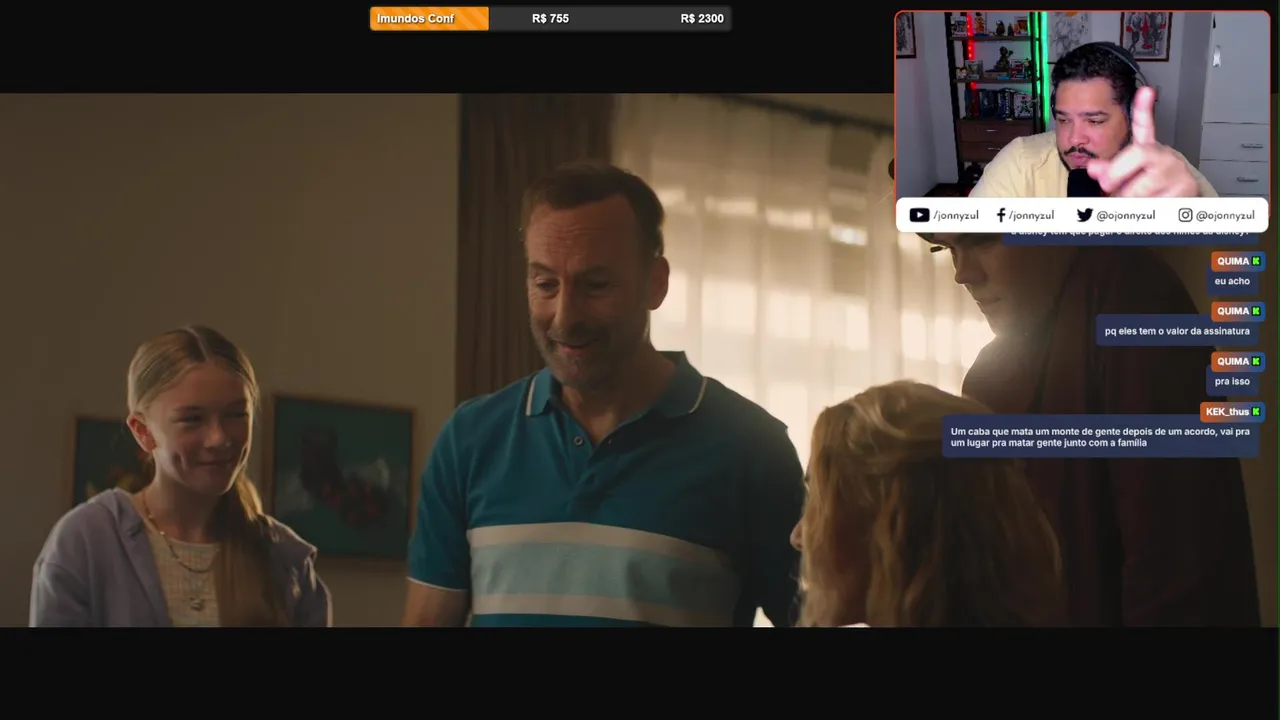Click the Instagram camera icon
The image size is (1280, 720).
[1185, 215]
